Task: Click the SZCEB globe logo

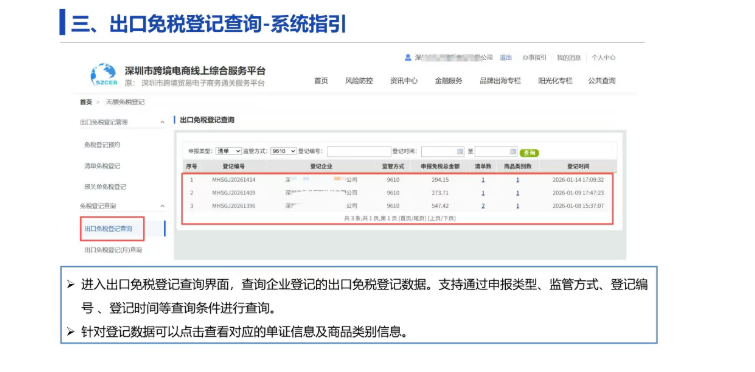Action: pyautogui.click(x=103, y=75)
